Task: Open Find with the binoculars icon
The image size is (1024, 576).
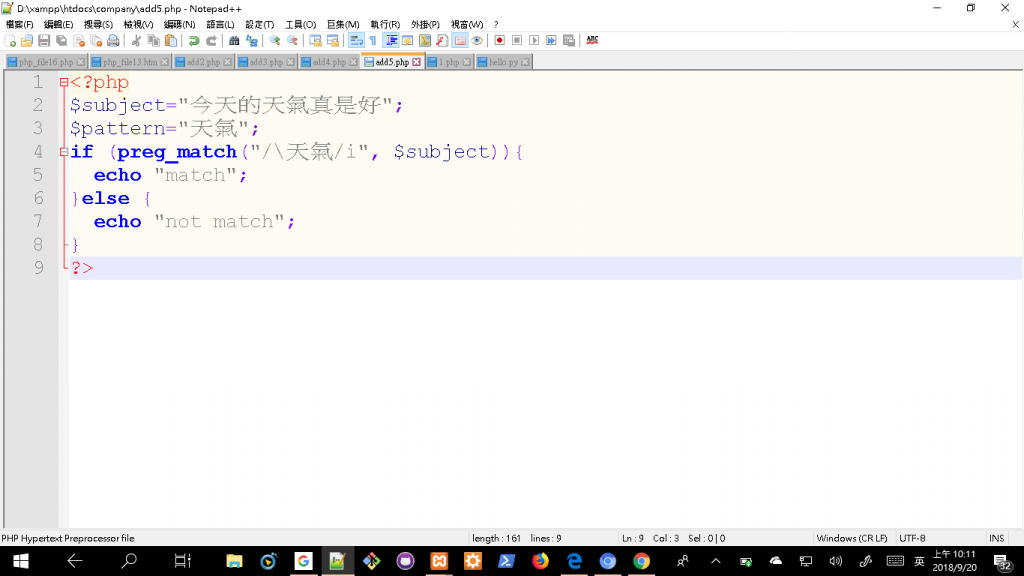Action: coord(234,40)
